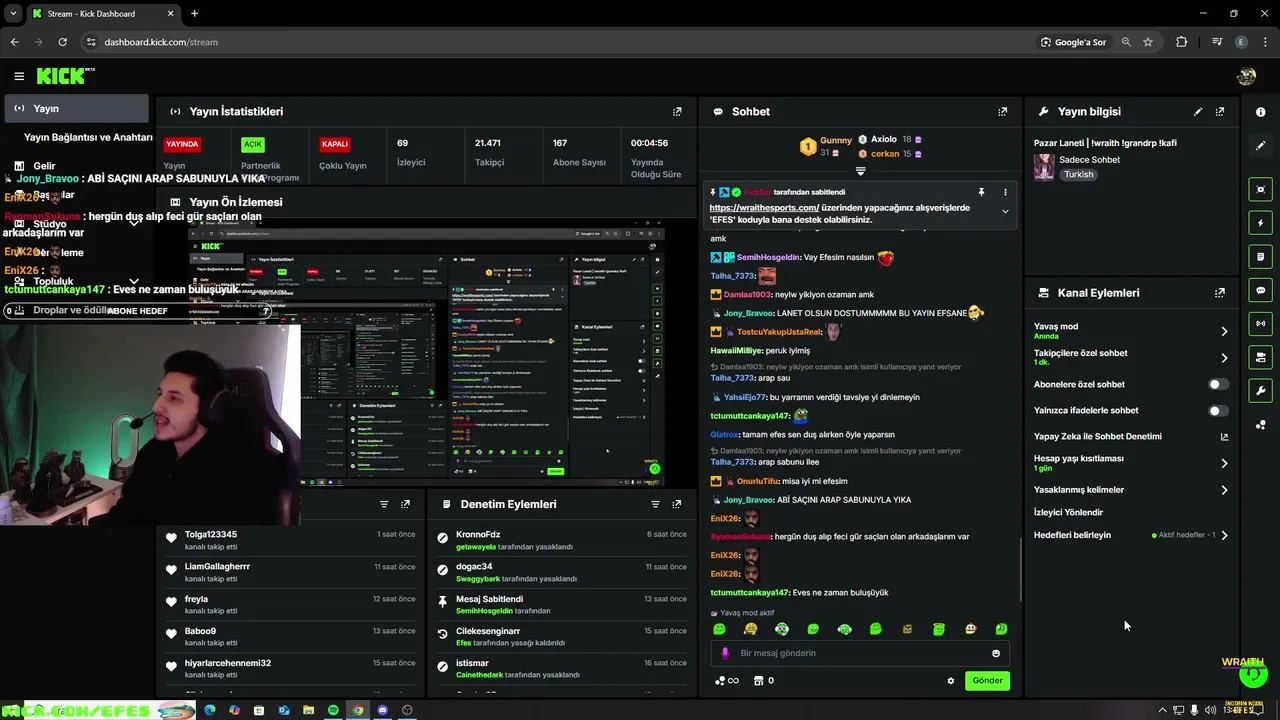Open Gelir in left navigation
1280x720 pixels.
[44, 166]
